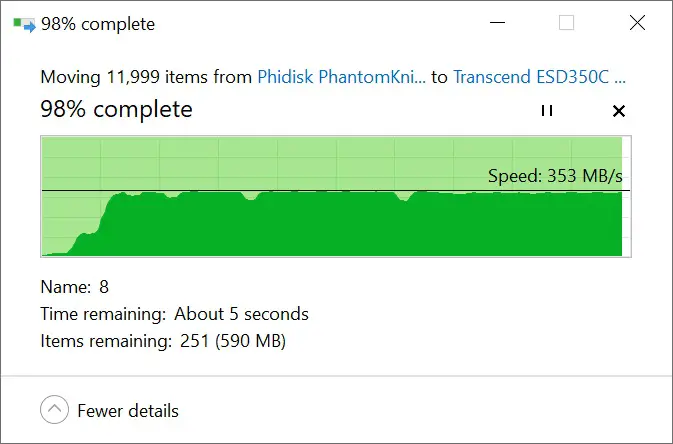Click the Name: 8 current file row
The width and height of the screenshot is (673, 444).
pyautogui.click(x=75, y=287)
